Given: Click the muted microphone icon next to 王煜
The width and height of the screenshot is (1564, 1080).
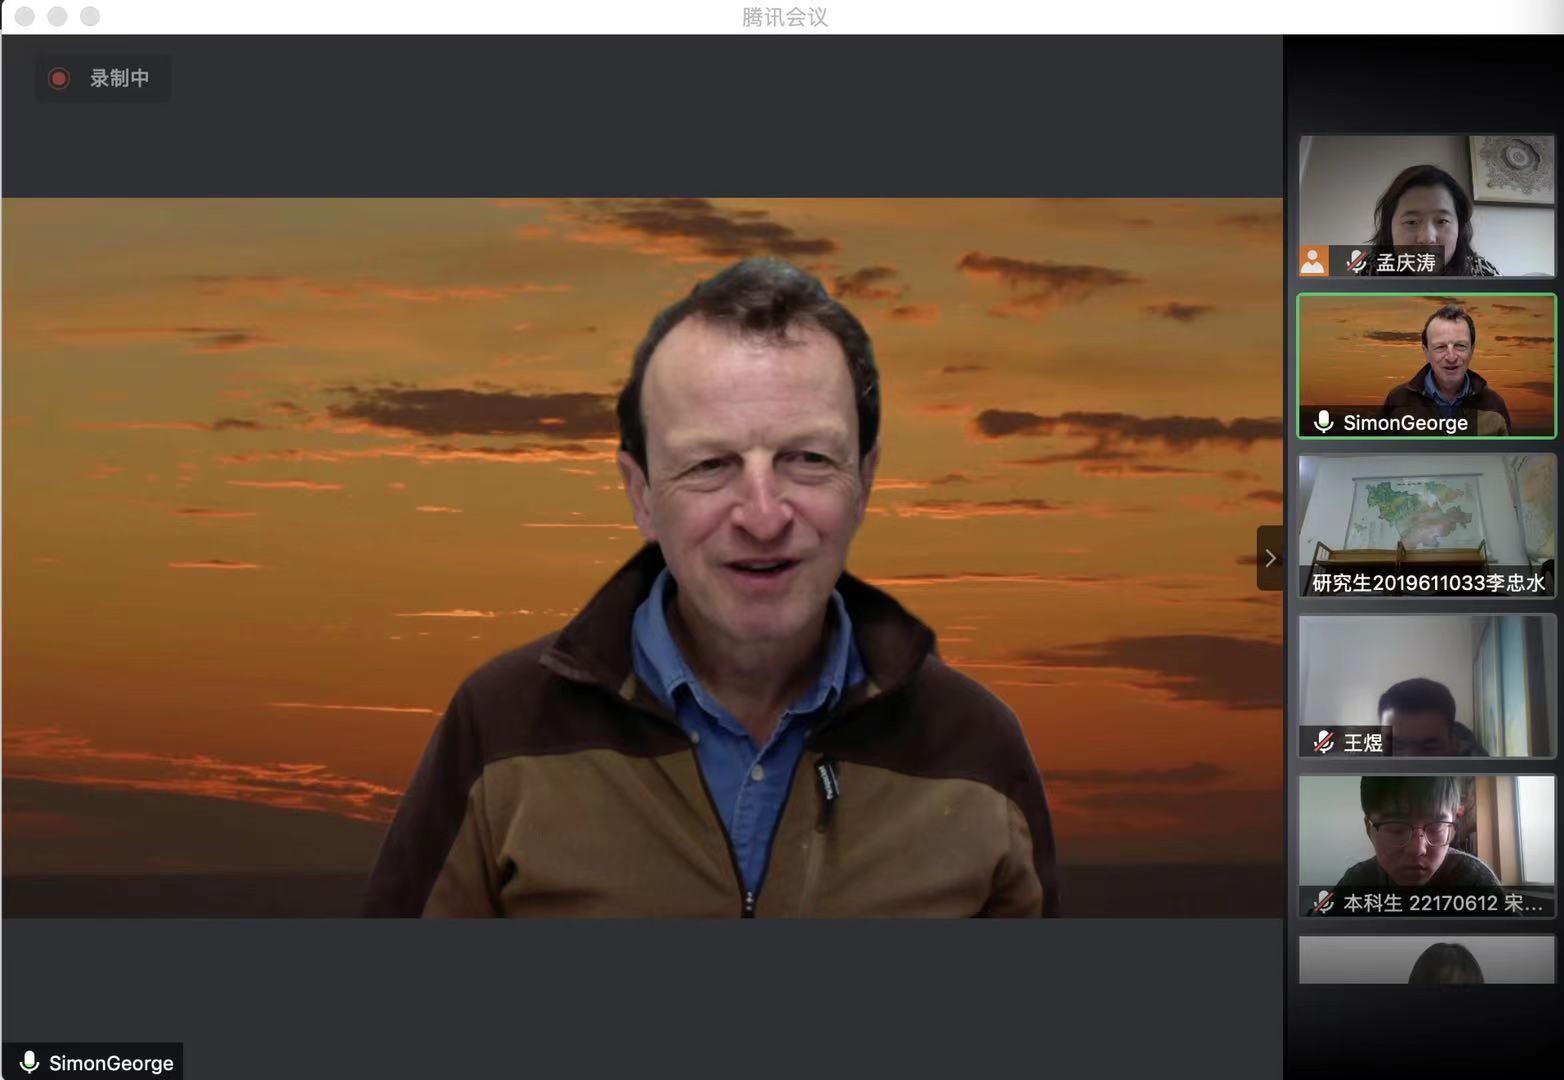Looking at the screenshot, I should click(x=1324, y=742).
